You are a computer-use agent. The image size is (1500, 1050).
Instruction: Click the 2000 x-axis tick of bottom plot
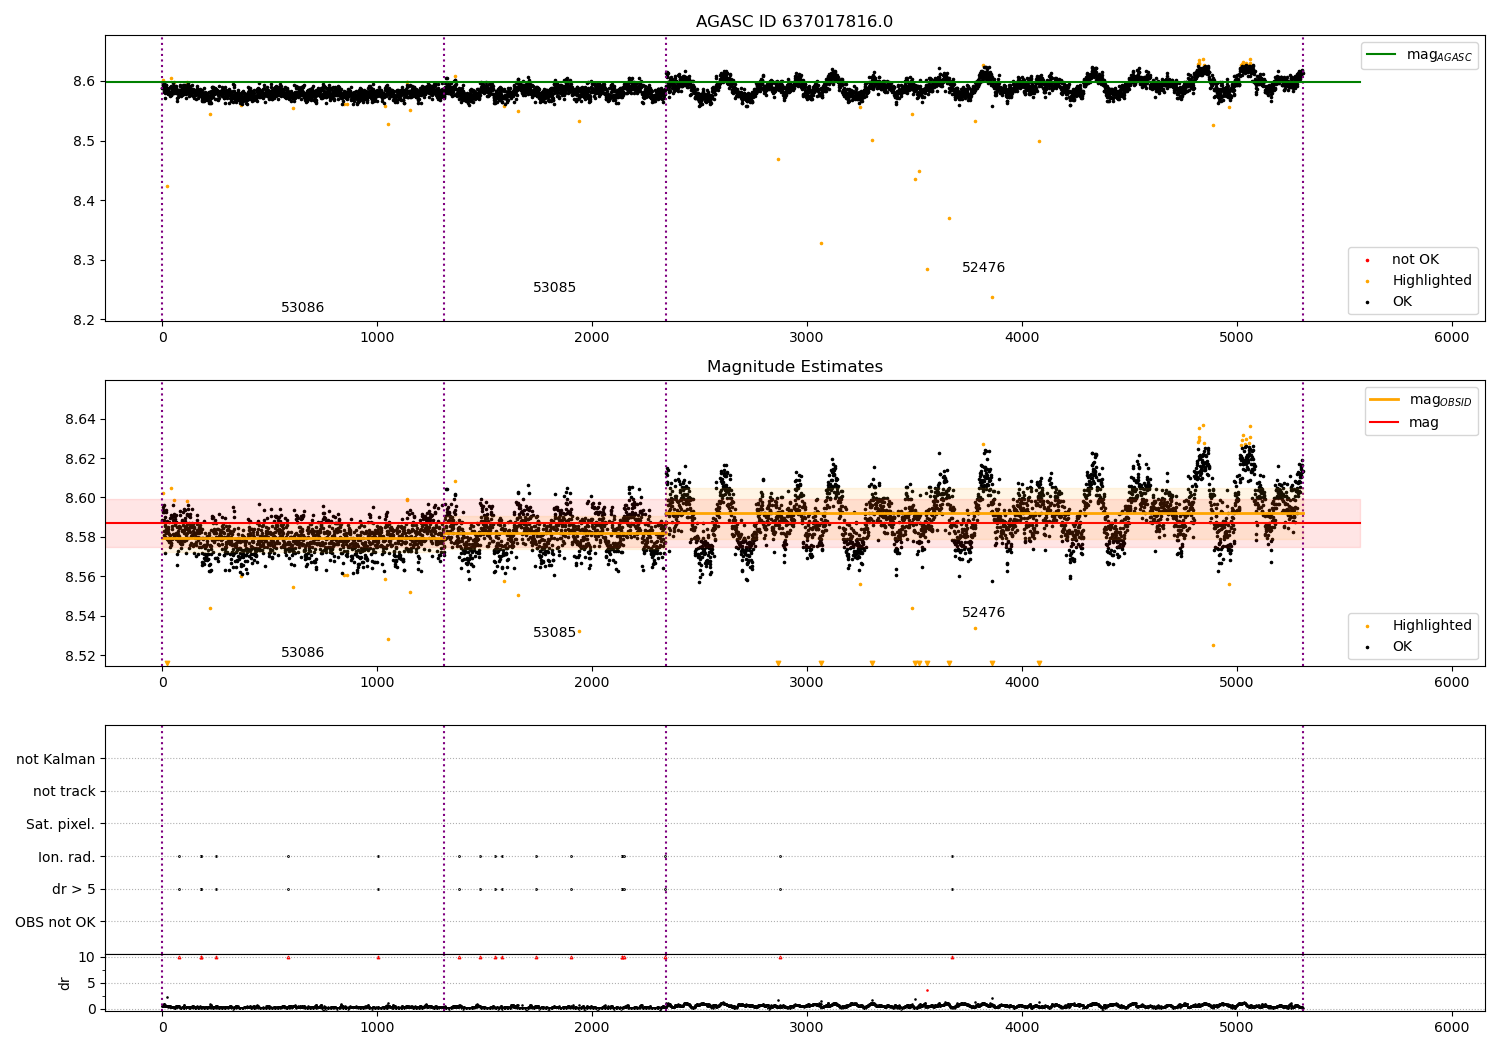(592, 1028)
